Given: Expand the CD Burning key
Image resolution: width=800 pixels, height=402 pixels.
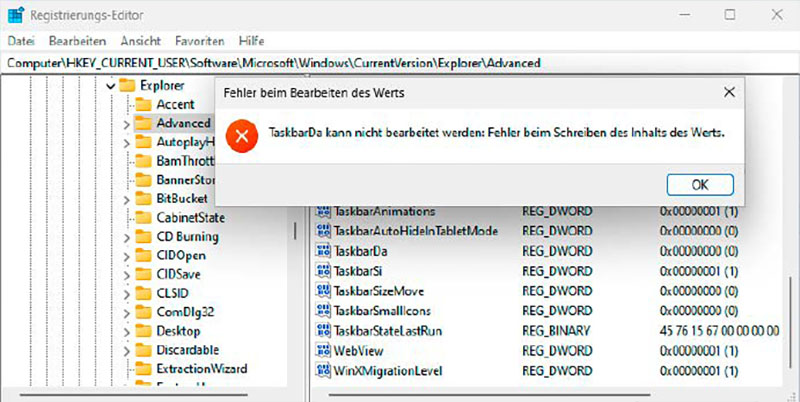Looking at the screenshot, I should coord(127,237).
